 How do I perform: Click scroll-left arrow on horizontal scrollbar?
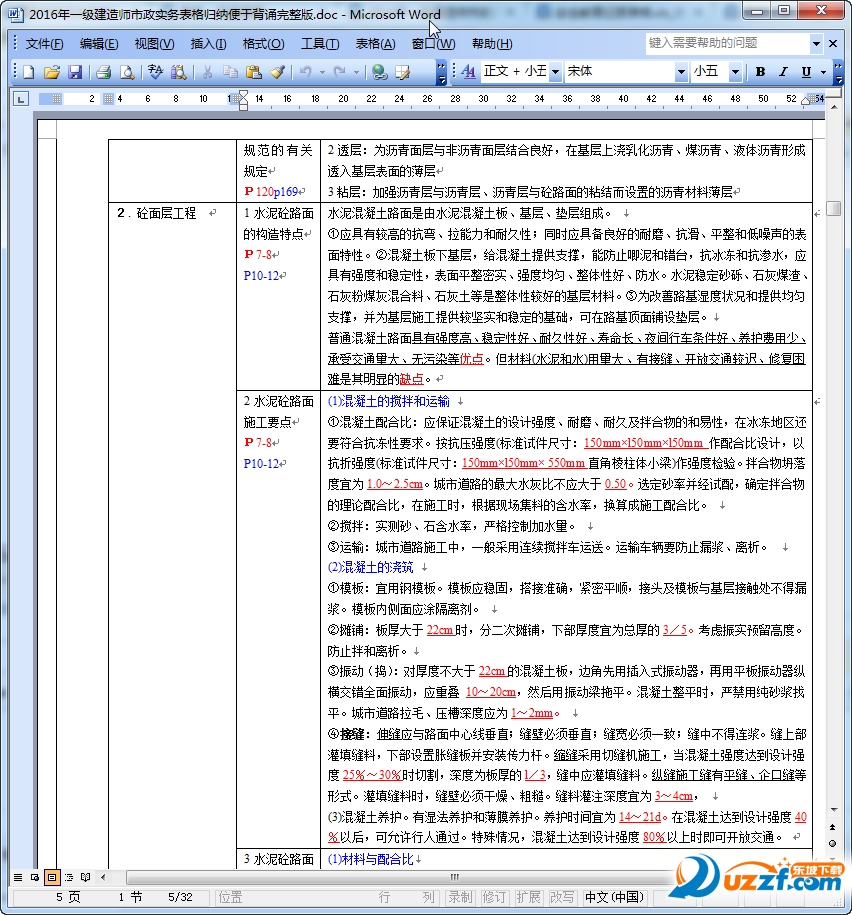[x=103, y=876]
